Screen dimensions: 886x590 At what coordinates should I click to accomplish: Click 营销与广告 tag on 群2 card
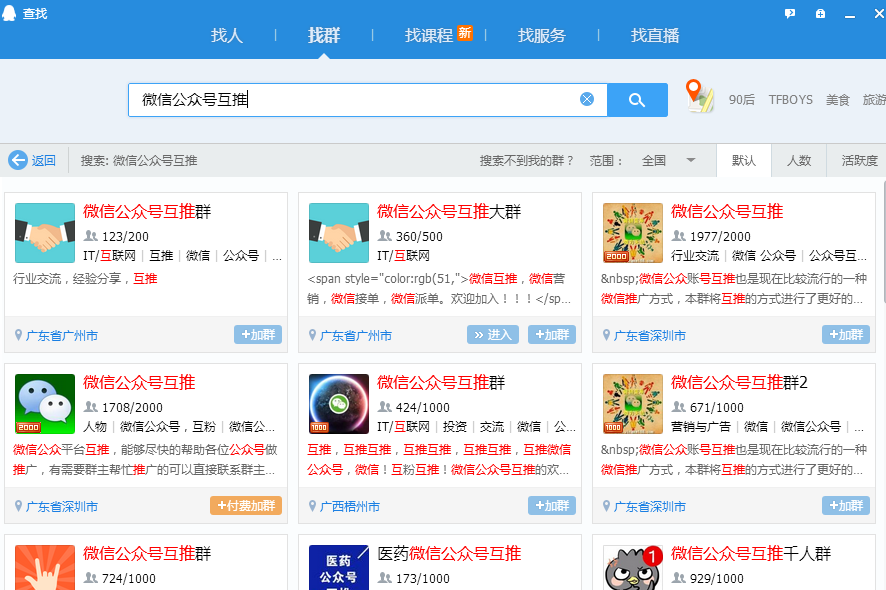pyautogui.click(x=701, y=427)
